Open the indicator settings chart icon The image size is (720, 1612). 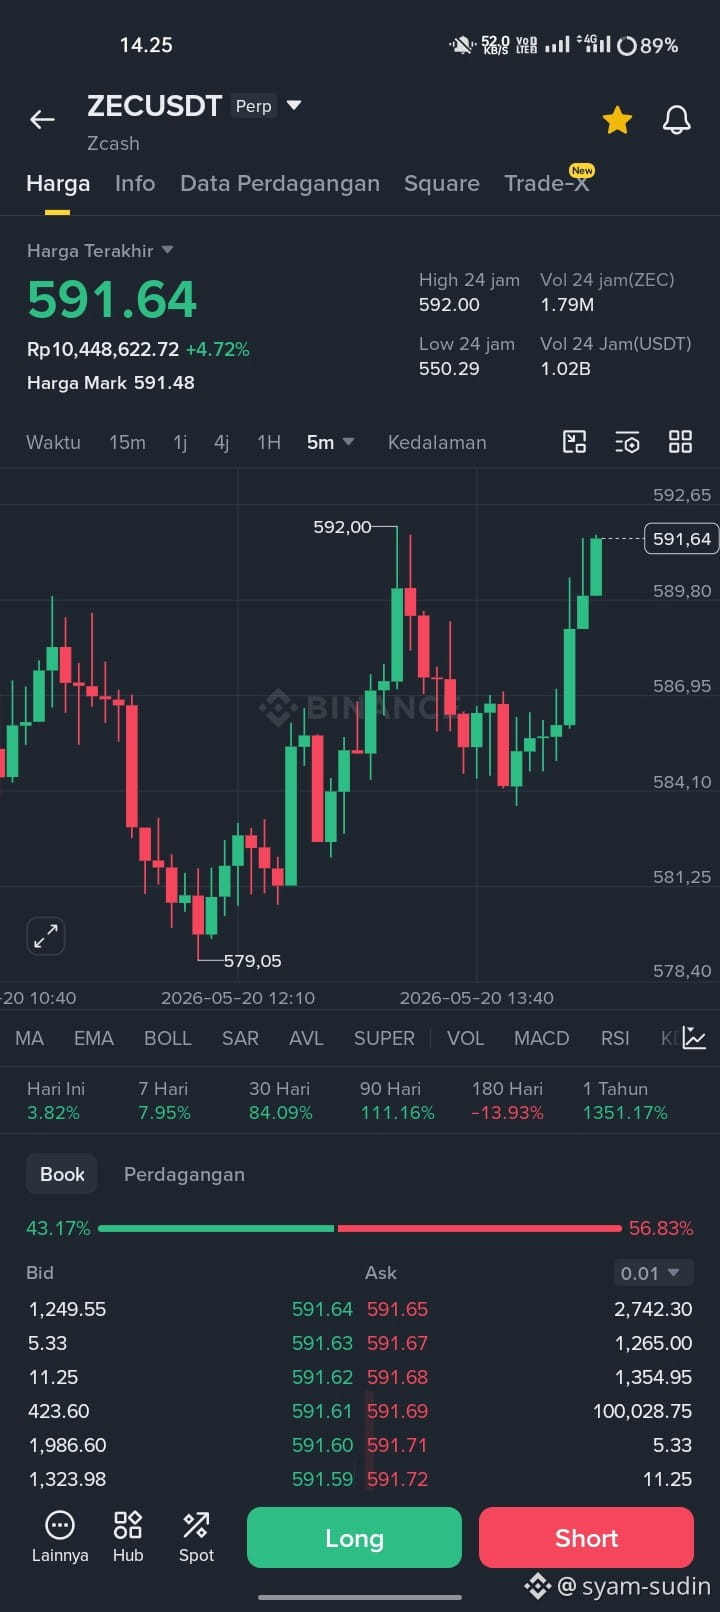pos(695,1038)
